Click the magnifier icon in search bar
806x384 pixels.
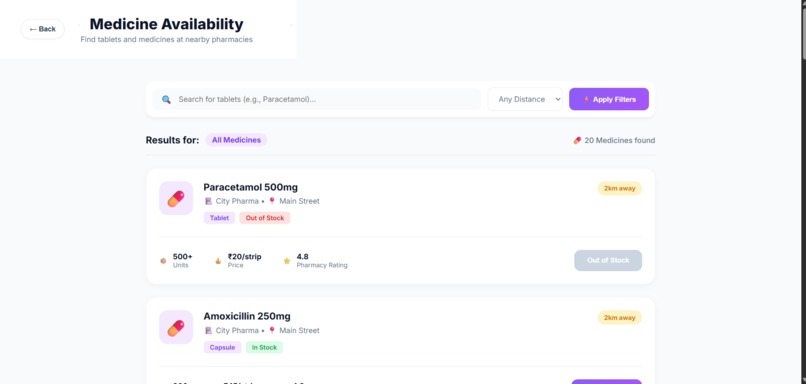coord(166,99)
